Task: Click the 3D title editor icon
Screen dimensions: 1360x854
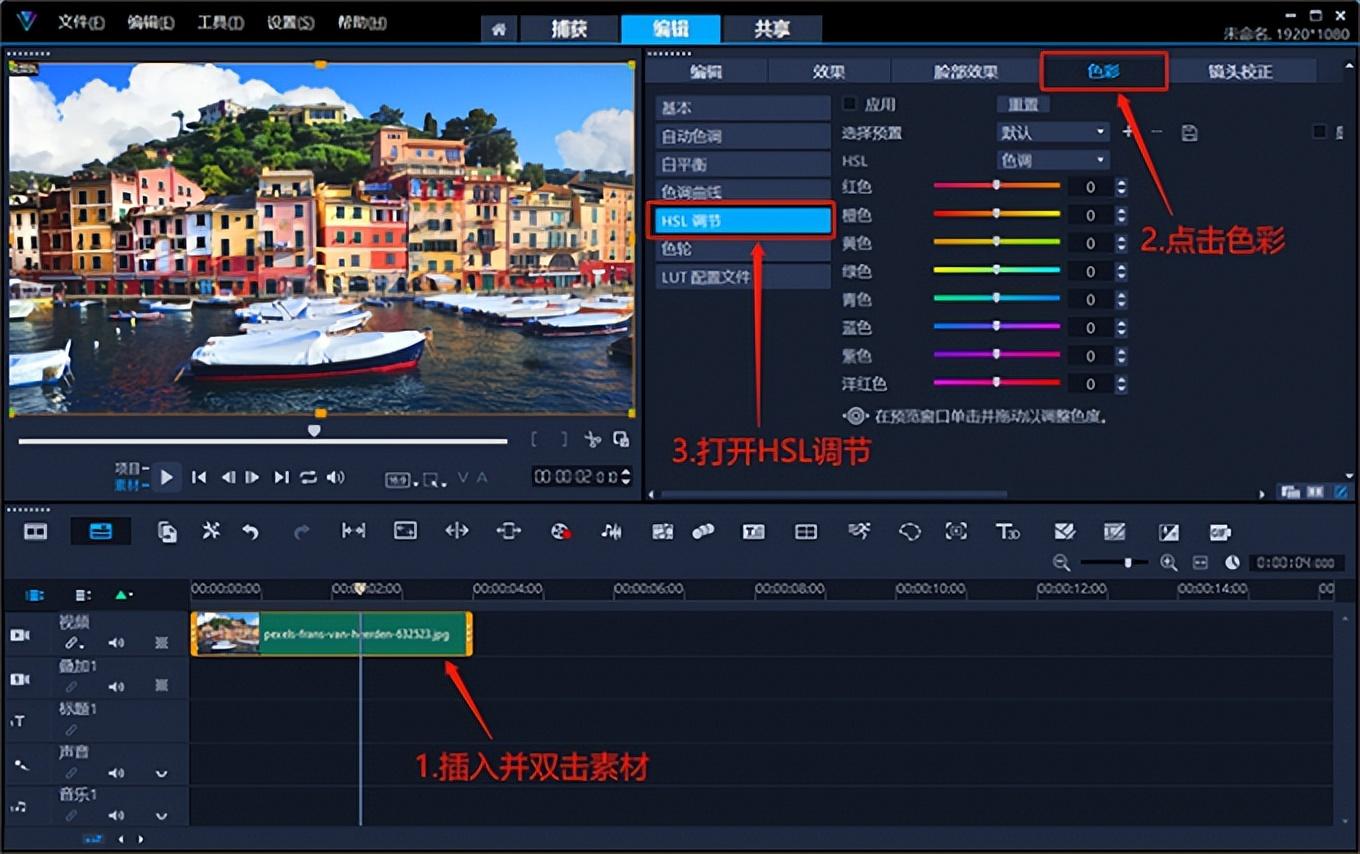Action: pos(1008,532)
